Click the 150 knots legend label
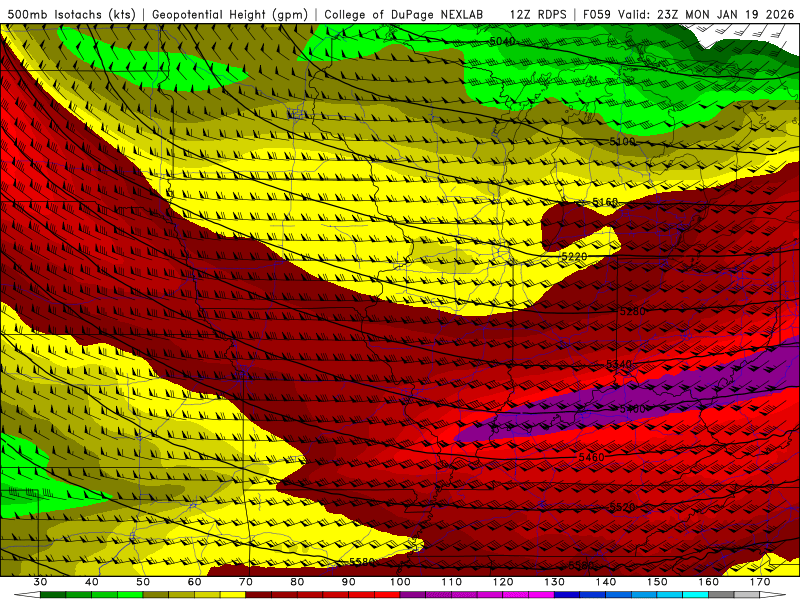 point(657,582)
